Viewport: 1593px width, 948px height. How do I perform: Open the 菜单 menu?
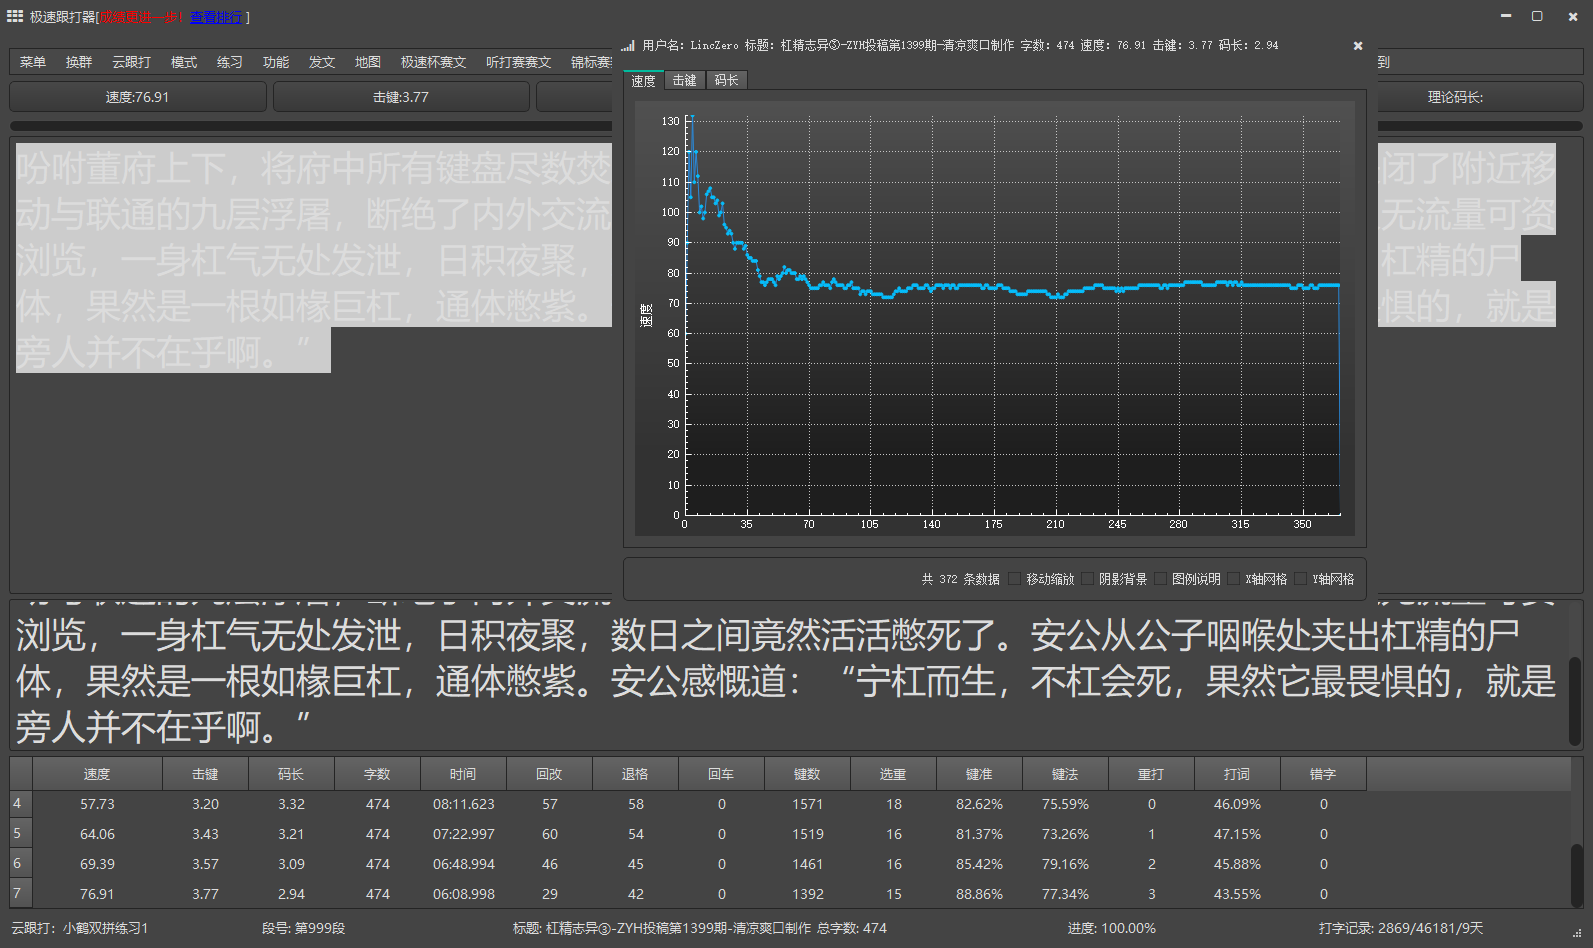tap(33, 62)
